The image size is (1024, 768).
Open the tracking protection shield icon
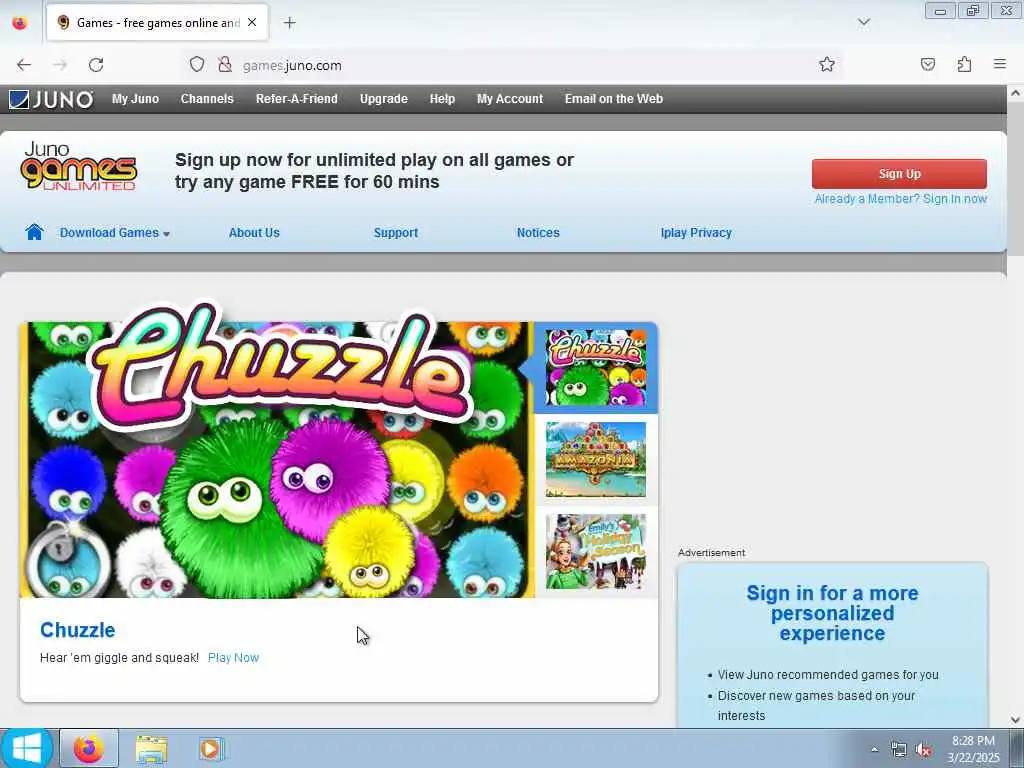click(197, 65)
